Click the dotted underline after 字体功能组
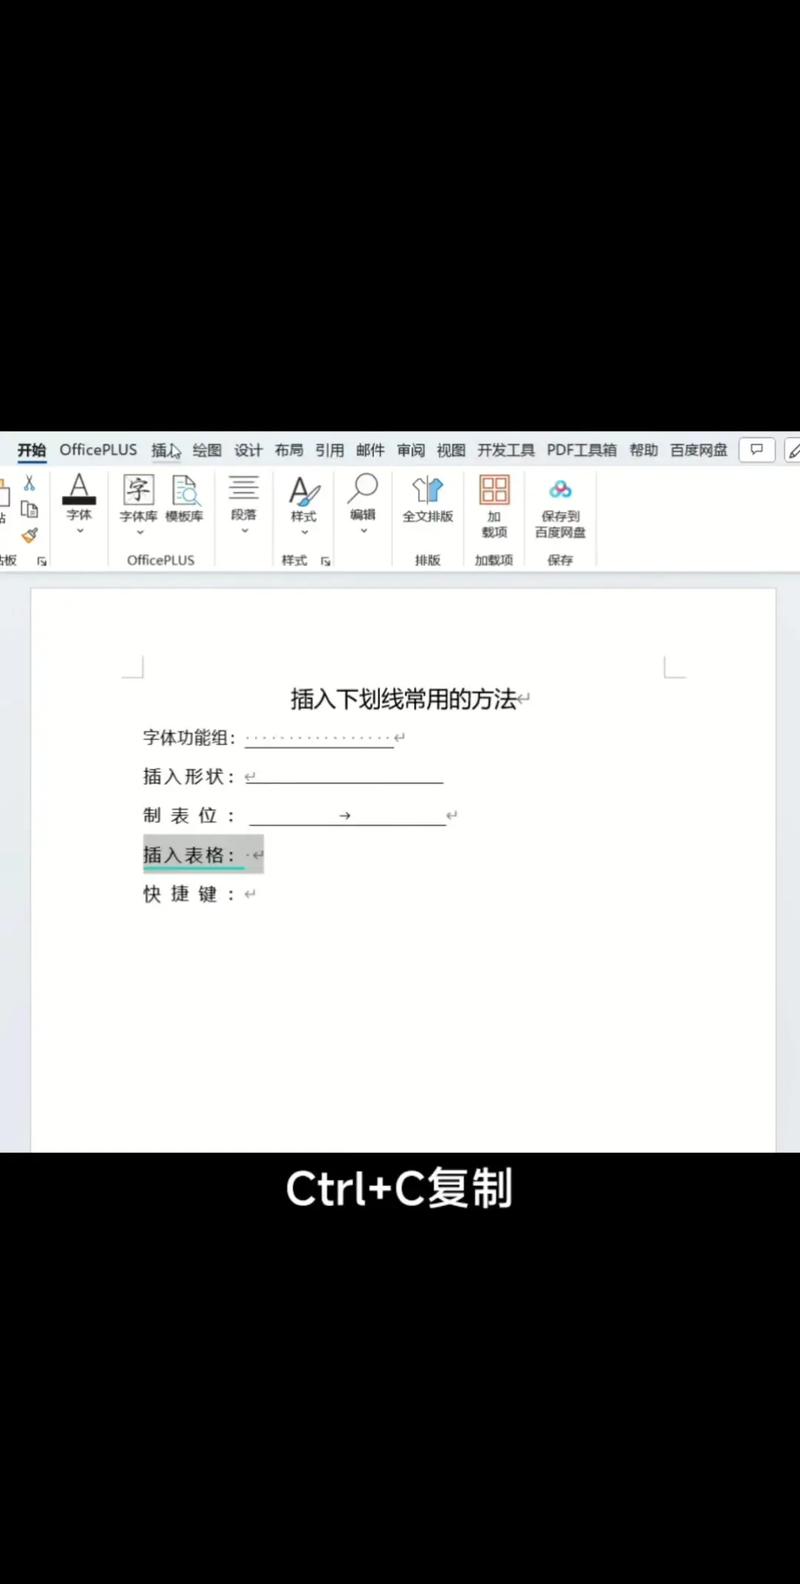 click(319, 740)
